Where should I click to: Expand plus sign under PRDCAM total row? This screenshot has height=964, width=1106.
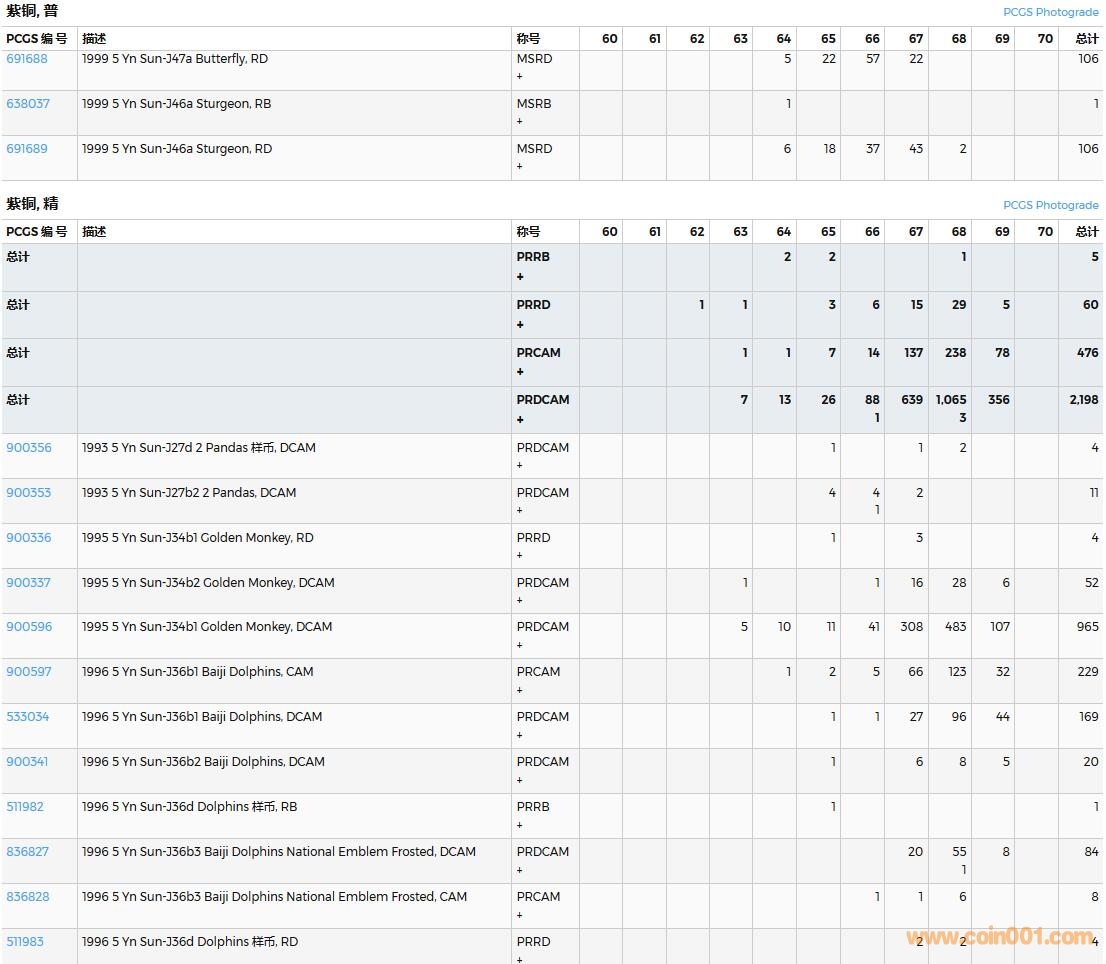(520, 420)
